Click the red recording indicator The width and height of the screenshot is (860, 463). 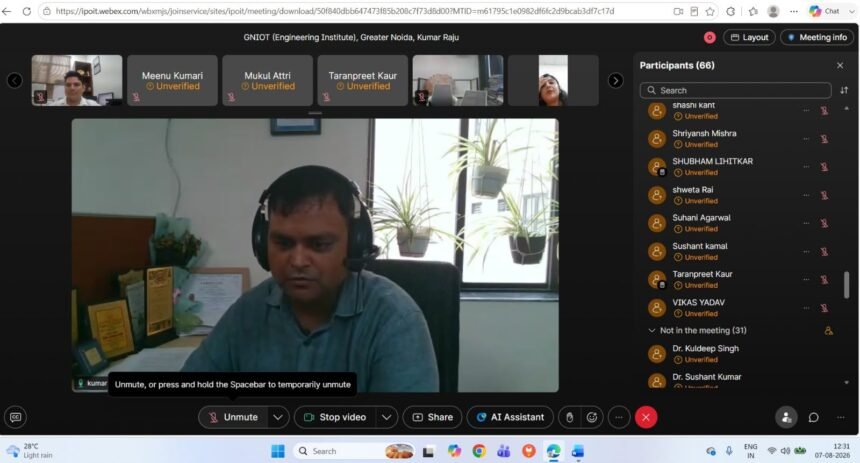pyautogui.click(x=709, y=37)
